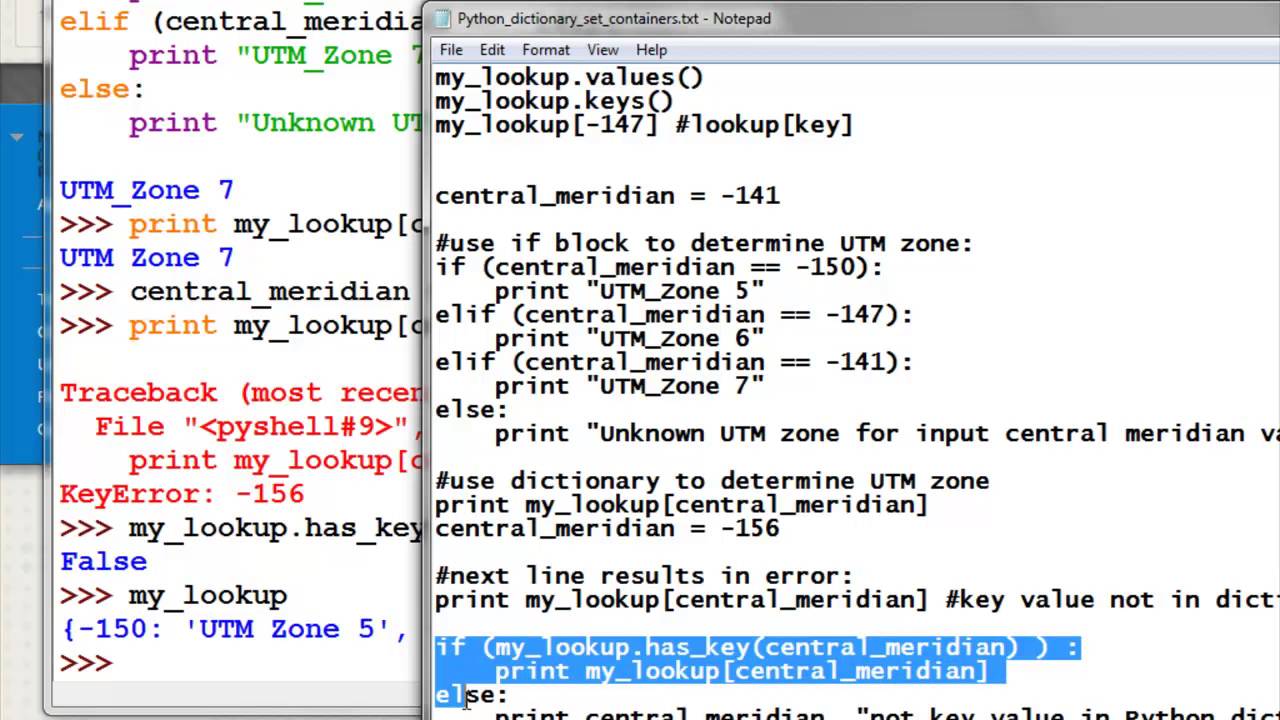Click the comment "#use if block to determine UTM zone:"
Screen dimensions: 1280x720
pos(704,244)
